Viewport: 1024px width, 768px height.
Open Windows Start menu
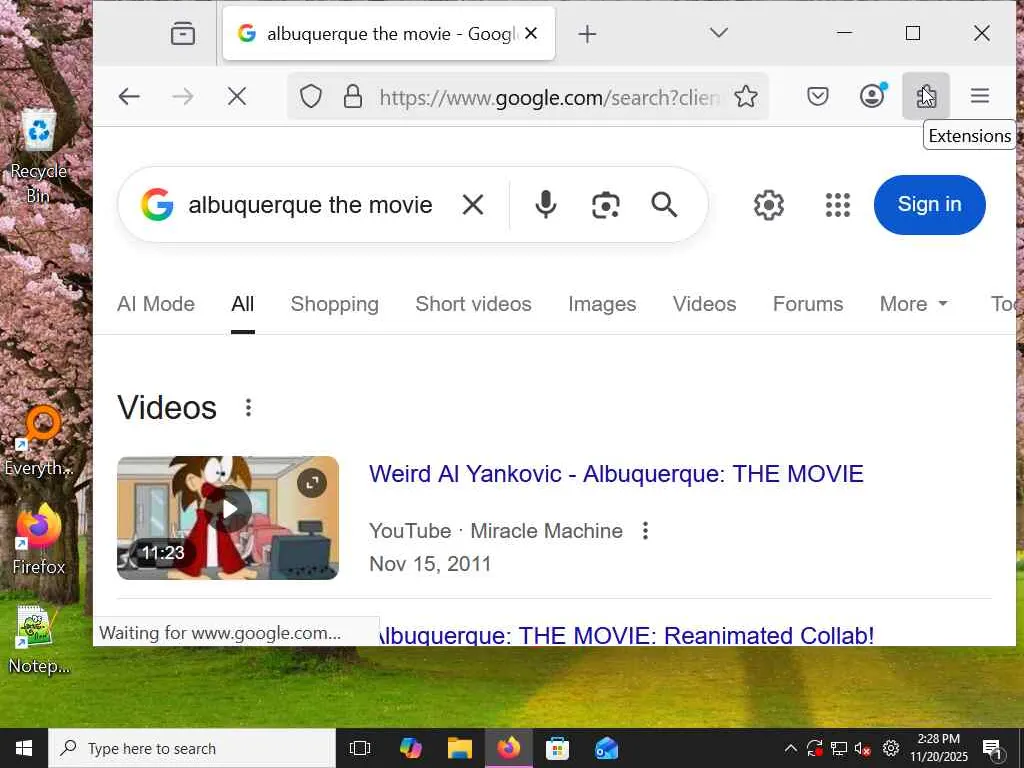coord(24,748)
